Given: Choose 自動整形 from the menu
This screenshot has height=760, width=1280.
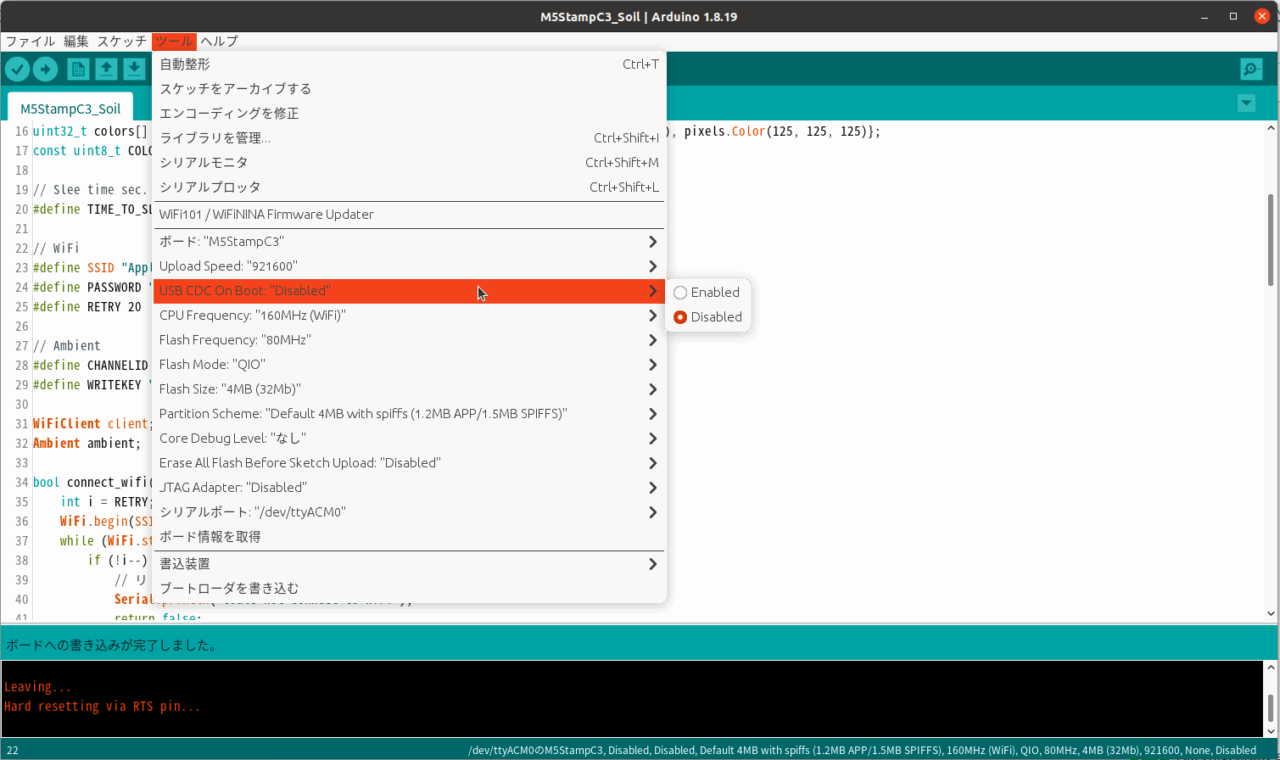Looking at the screenshot, I should (409, 64).
